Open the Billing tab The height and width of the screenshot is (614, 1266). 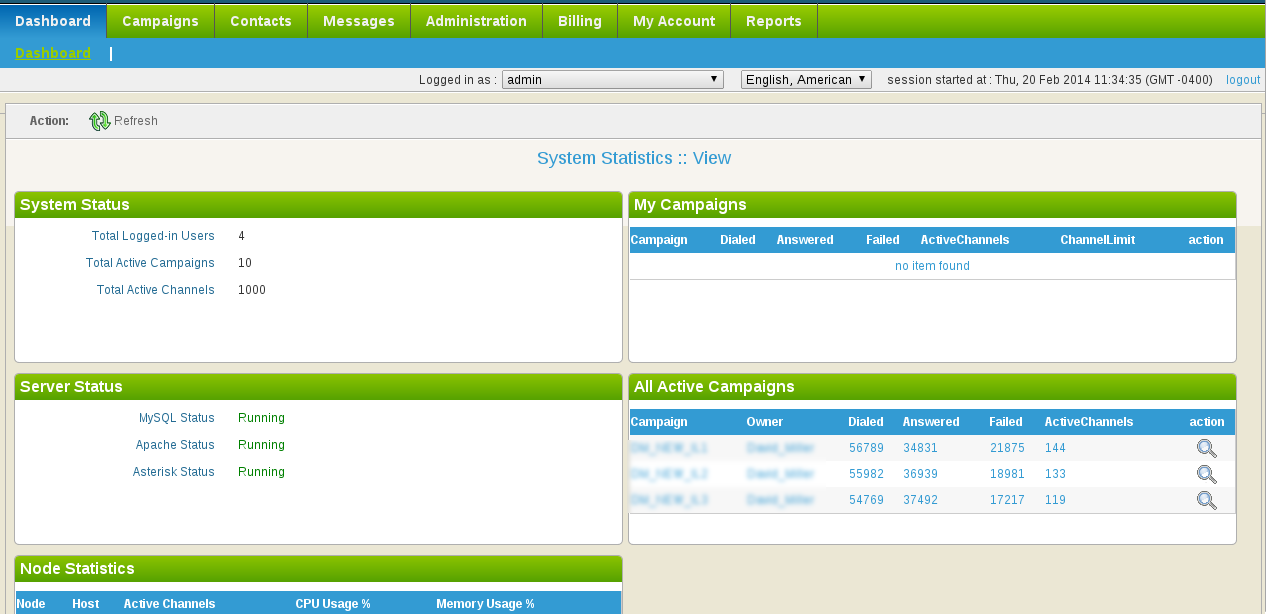tap(580, 21)
